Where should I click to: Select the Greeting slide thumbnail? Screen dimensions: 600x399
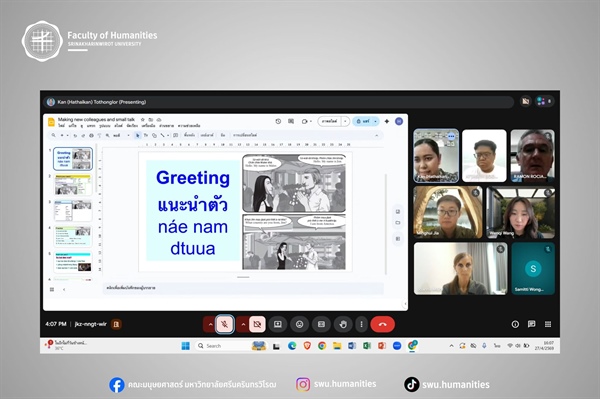tap(73, 158)
